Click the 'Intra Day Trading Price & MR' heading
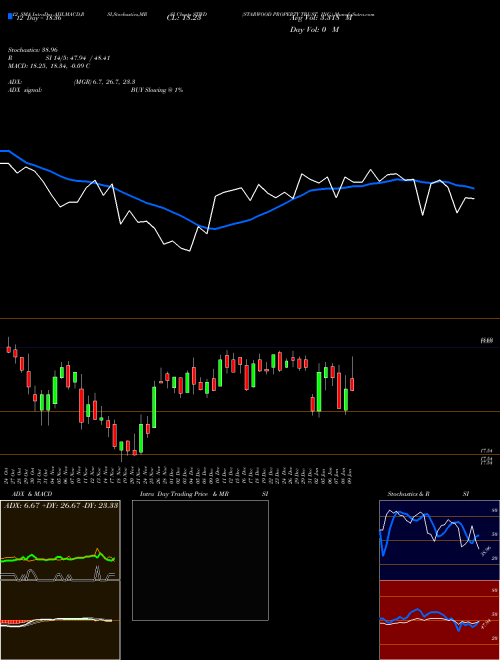The height and width of the screenshot is (660, 500). click(x=184, y=494)
